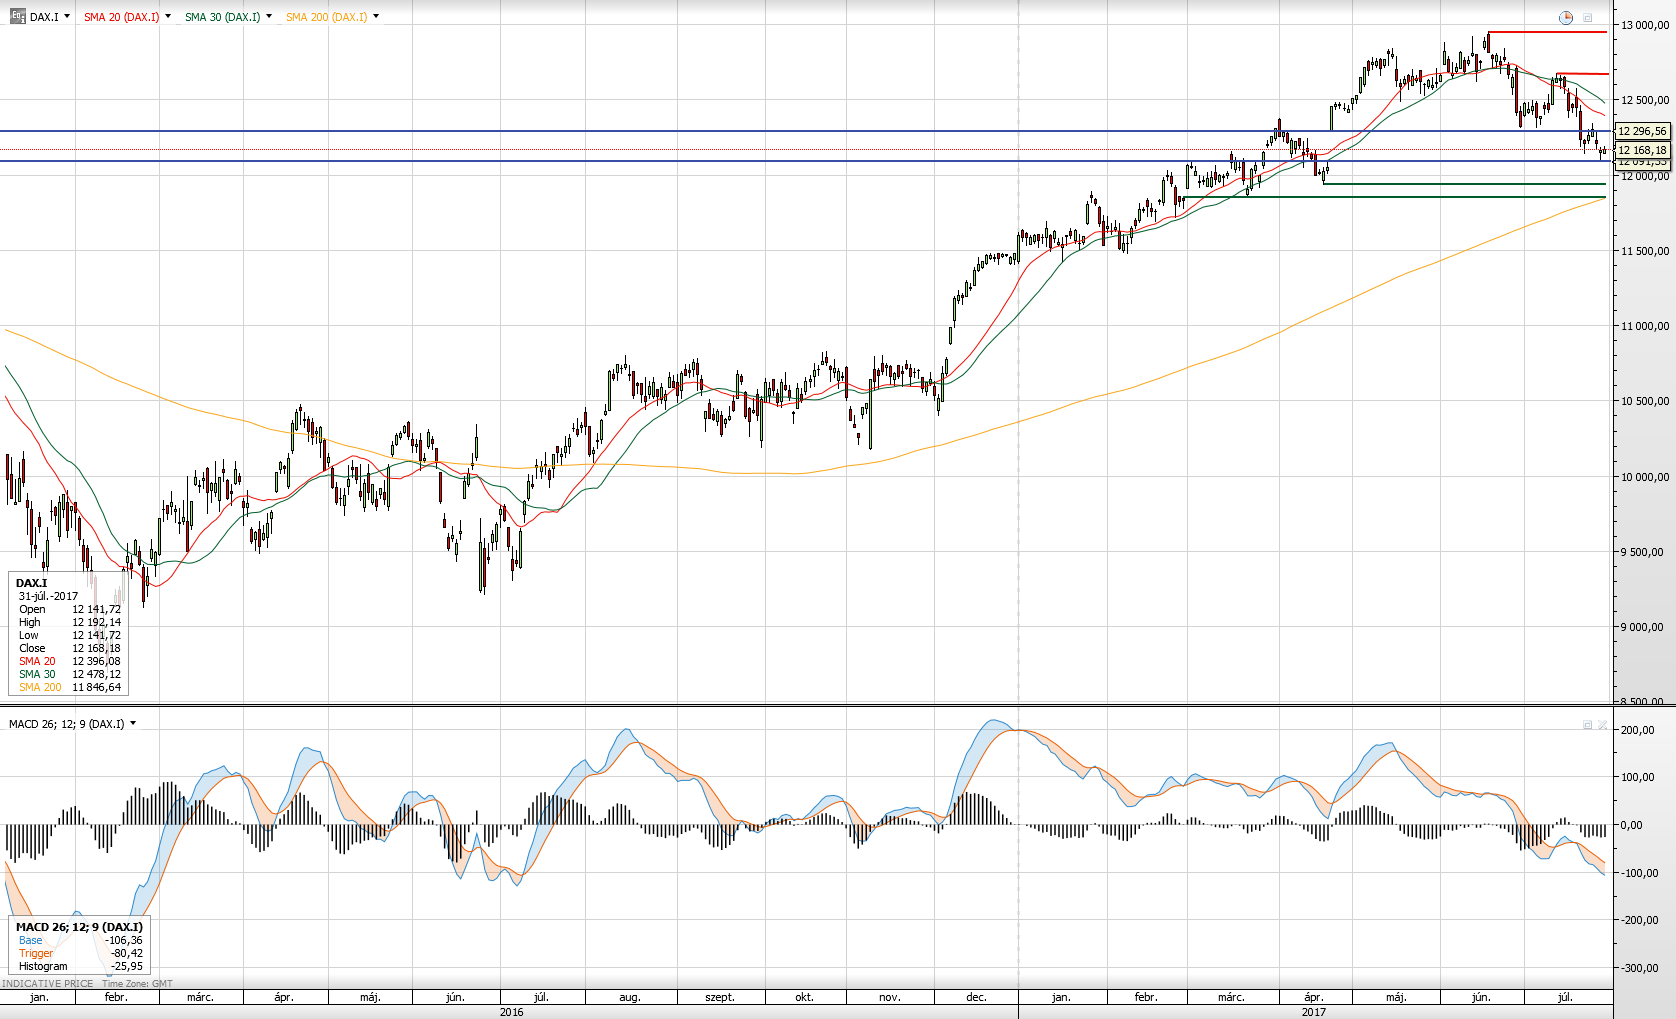Open the clock time-period icon on the price chart
The height and width of the screenshot is (1019, 1676).
coord(1566,18)
